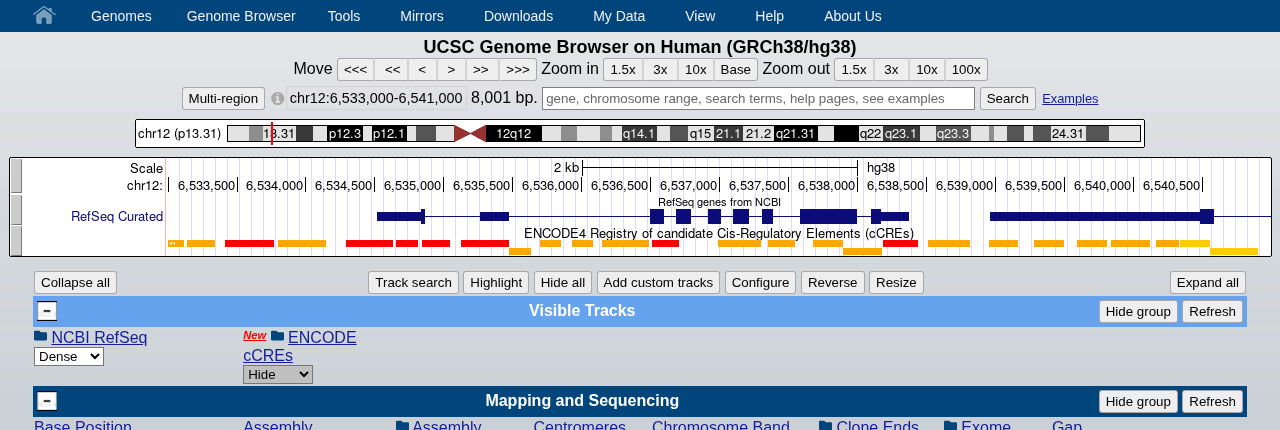Click the Multi-region button
Image resolution: width=1280 pixels, height=430 pixels.
[223, 98]
